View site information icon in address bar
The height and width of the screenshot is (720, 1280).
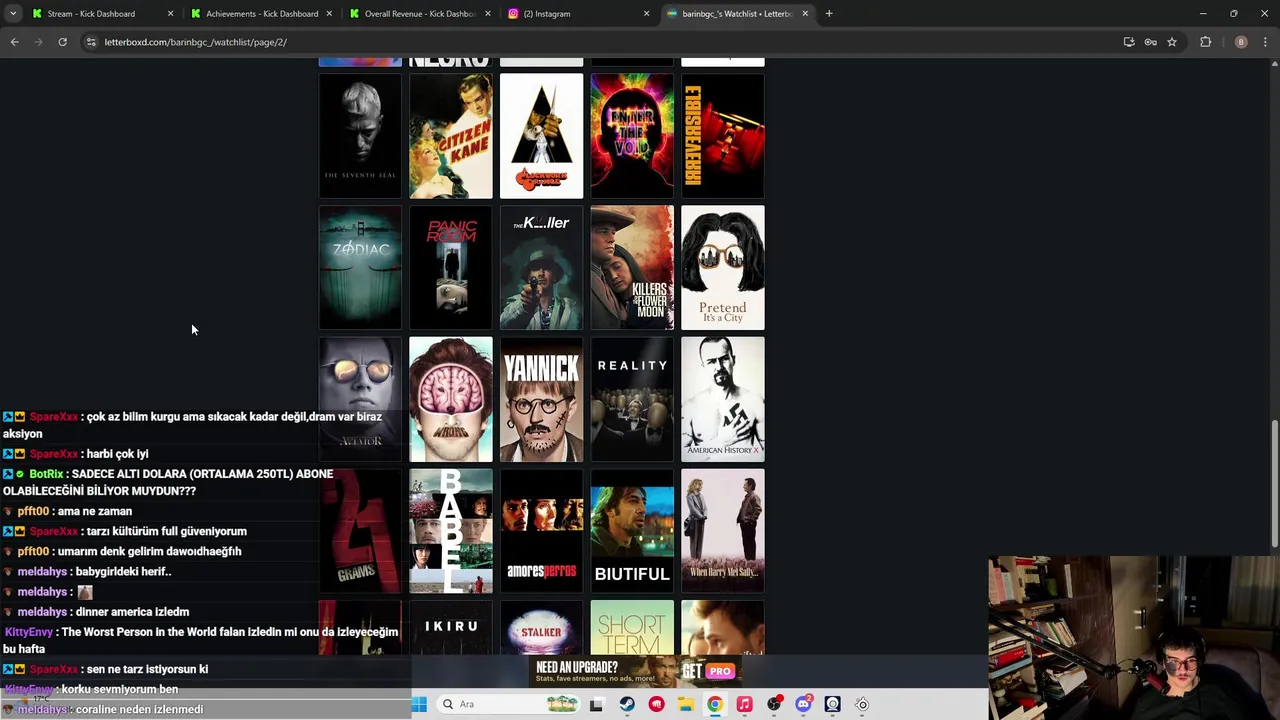click(91, 42)
